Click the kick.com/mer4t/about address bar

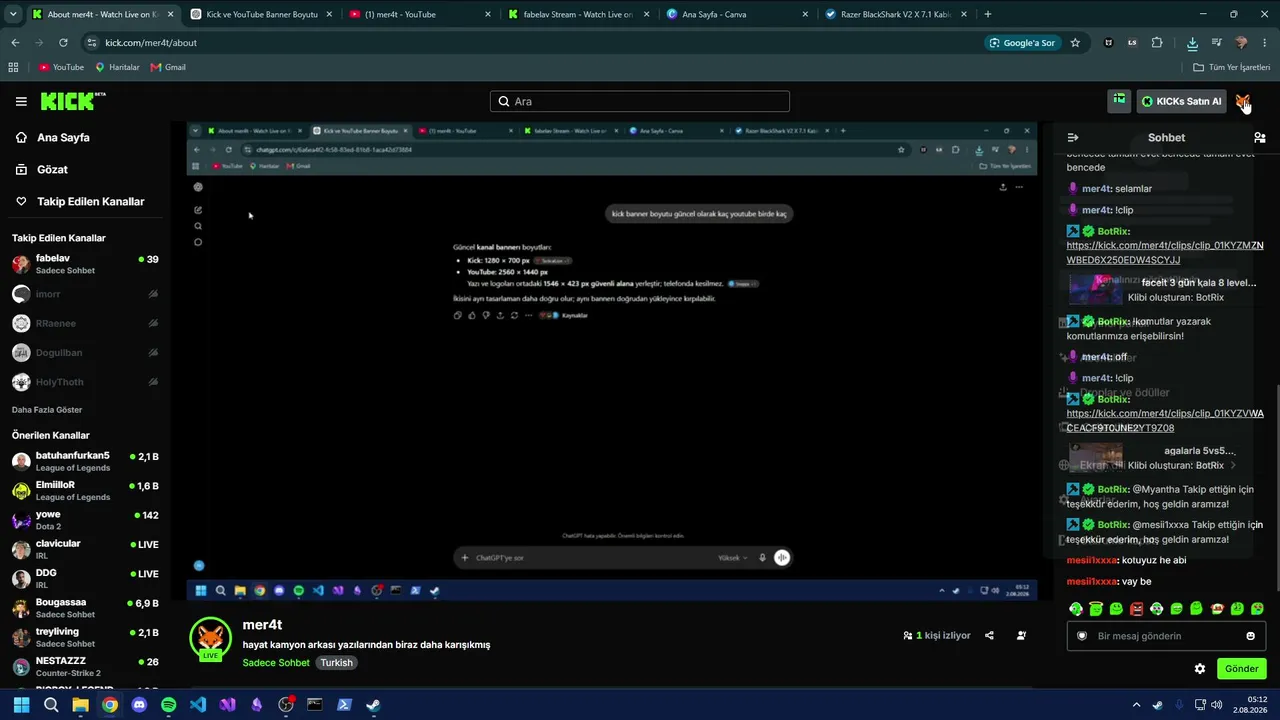click(530, 43)
